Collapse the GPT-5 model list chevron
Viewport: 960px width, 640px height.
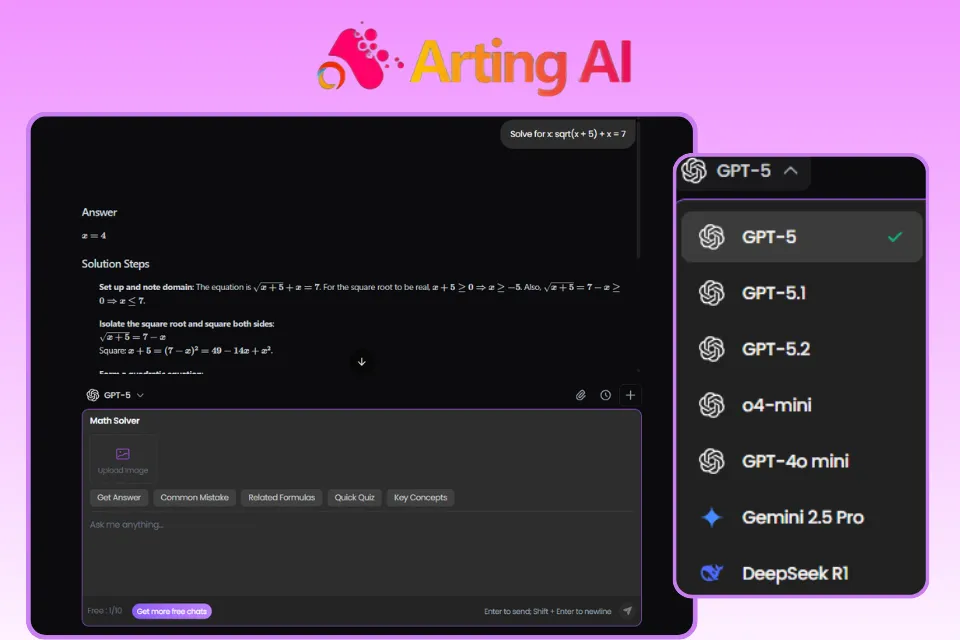click(x=790, y=170)
